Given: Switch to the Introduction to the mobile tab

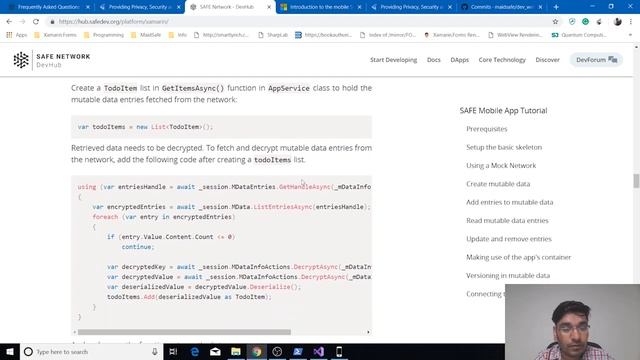Looking at the screenshot, I should pyautogui.click(x=320, y=7).
